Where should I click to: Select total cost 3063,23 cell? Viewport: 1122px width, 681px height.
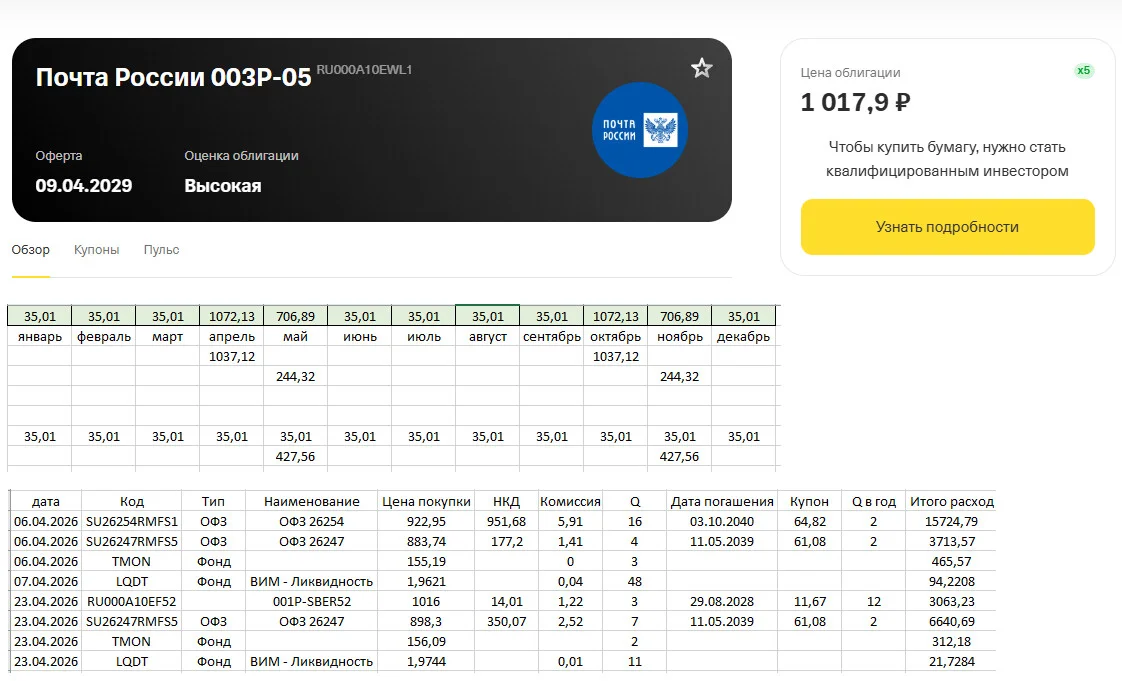click(x=952, y=602)
